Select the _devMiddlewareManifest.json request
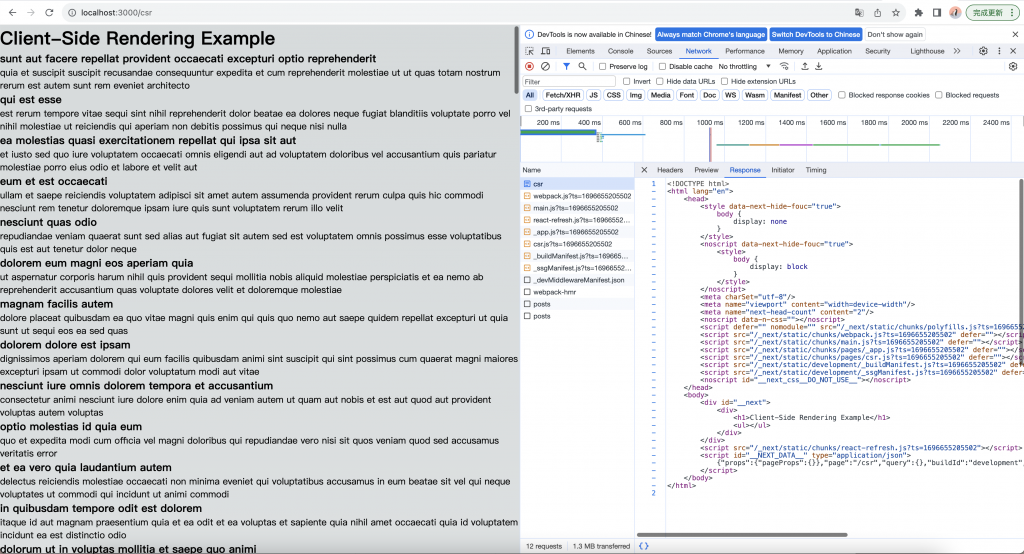The width and height of the screenshot is (1024, 554). 577,280
